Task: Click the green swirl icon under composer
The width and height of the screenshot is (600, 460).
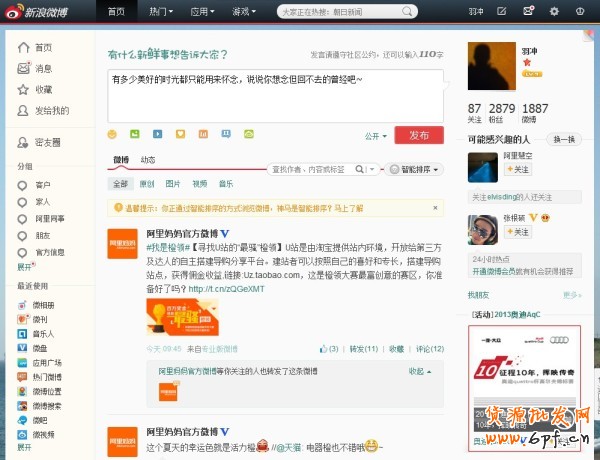Action: [x=249, y=134]
